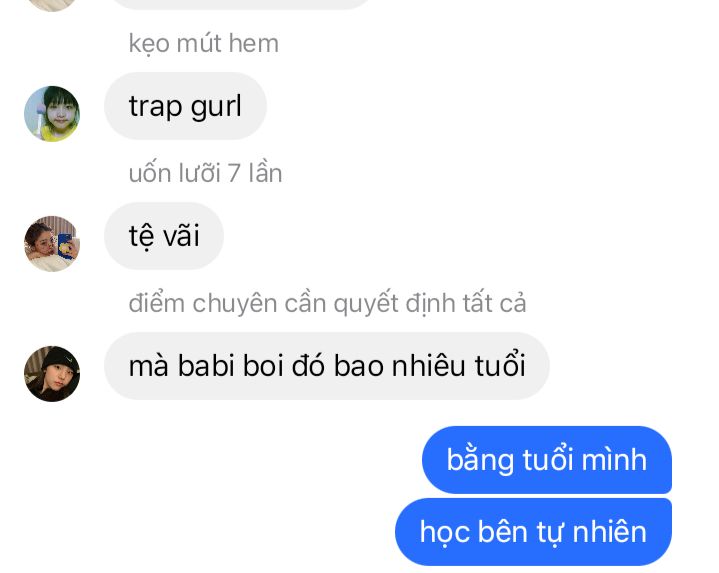Tap the cut-off gray bubble at top

click(242, 4)
